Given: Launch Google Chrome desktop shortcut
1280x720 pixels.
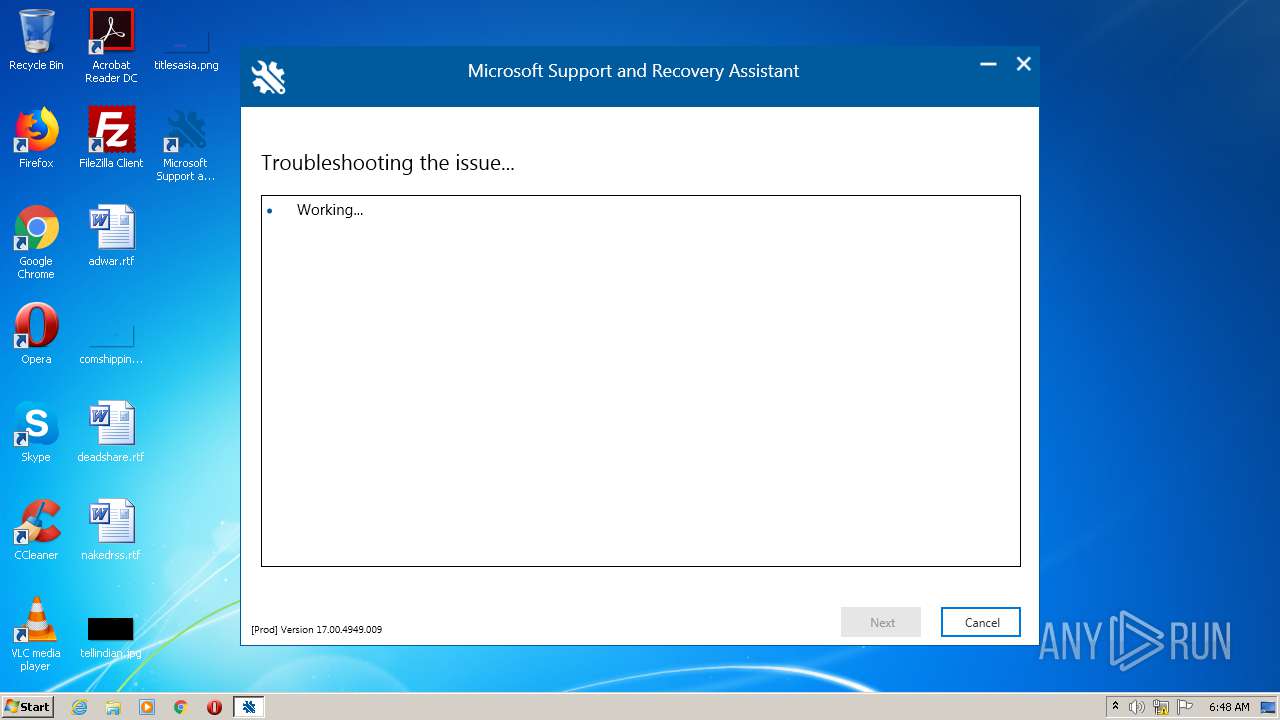Looking at the screenshot, I should [36, 243].
